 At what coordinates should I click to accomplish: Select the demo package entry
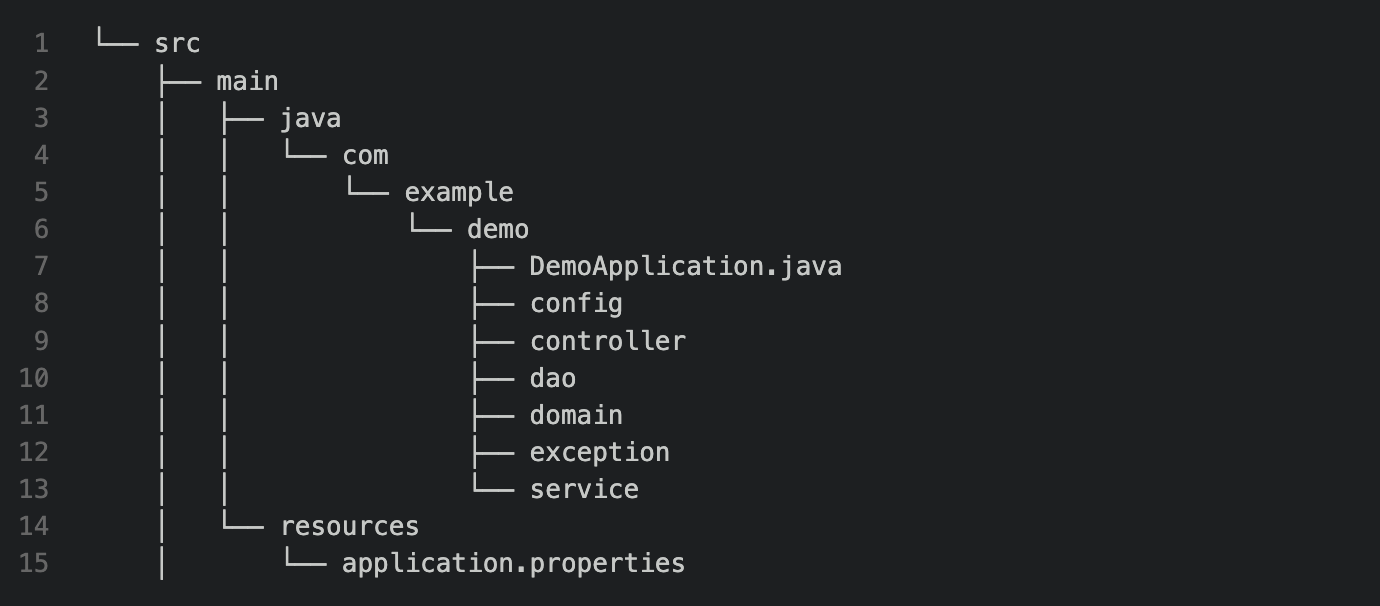click(498, 230)
